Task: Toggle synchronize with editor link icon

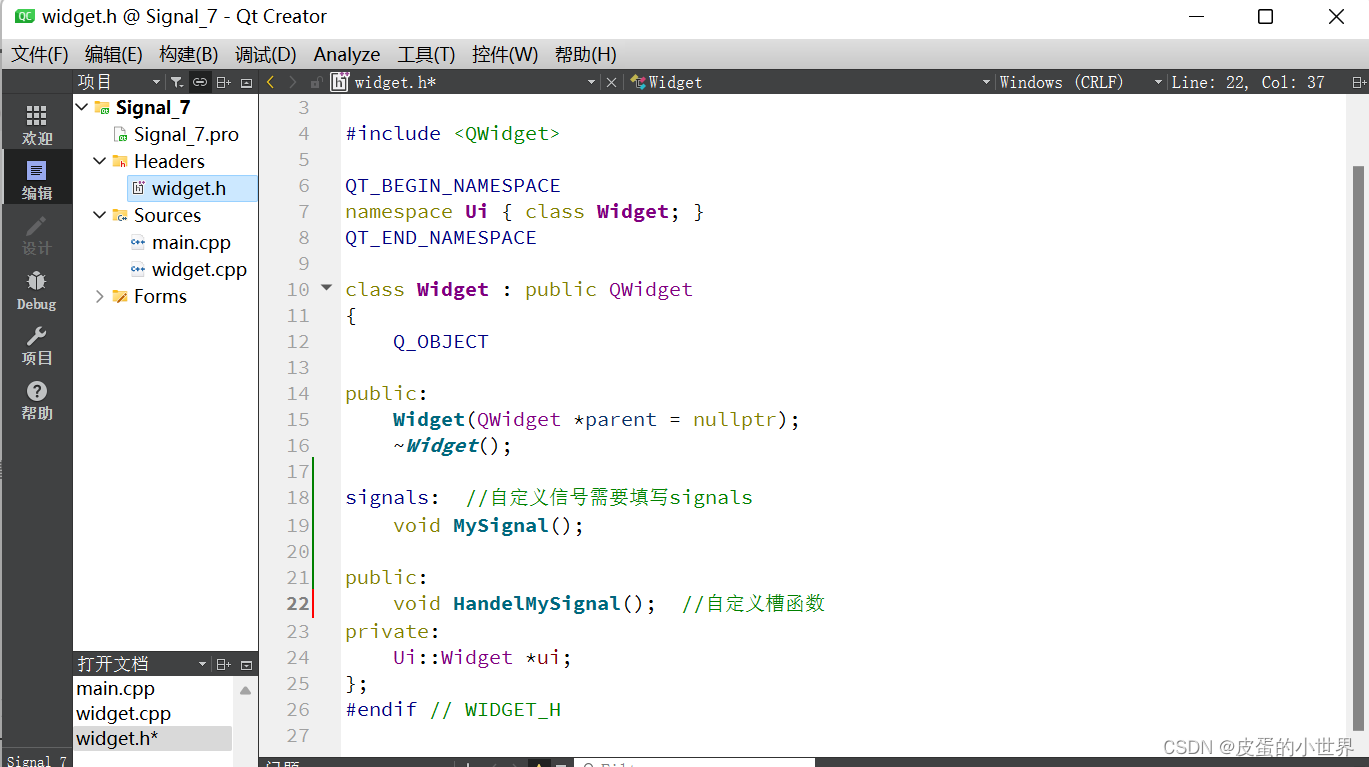Action: (x=200, y=82)
